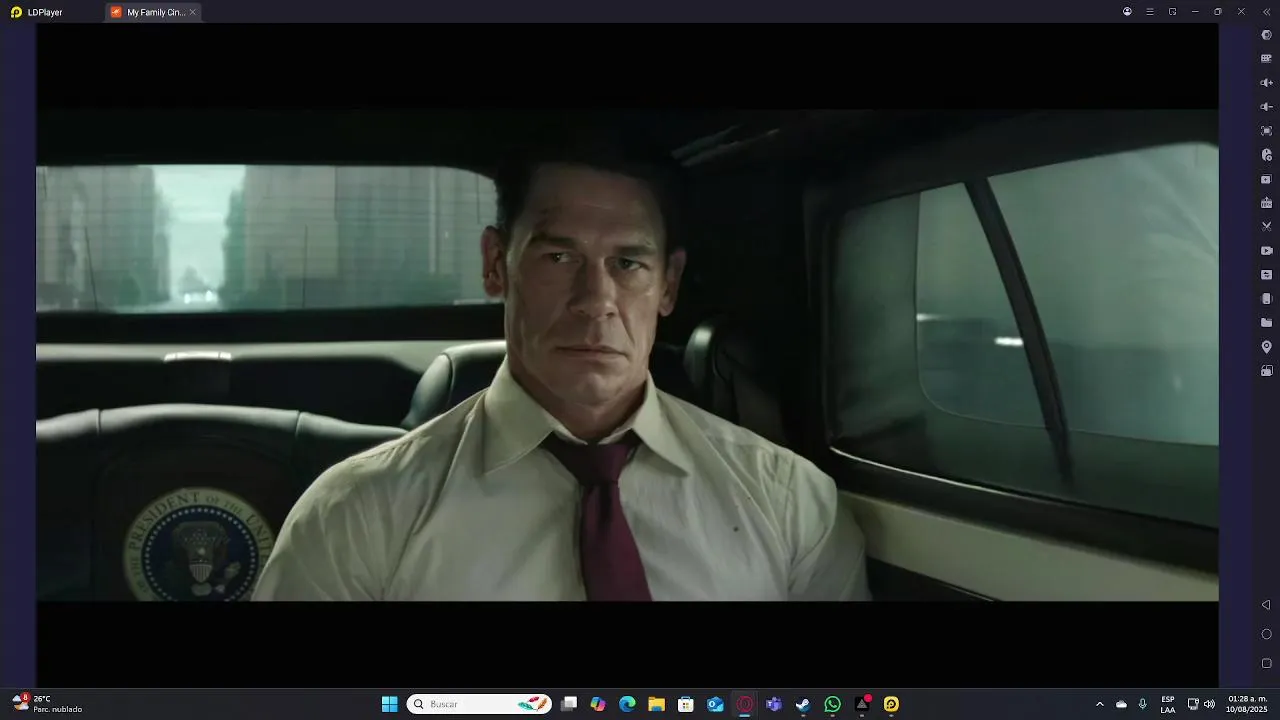Tap the Android back triangle button
Image resolution: width=1280 pixels, height=720 pixels.
[1266, 605]
